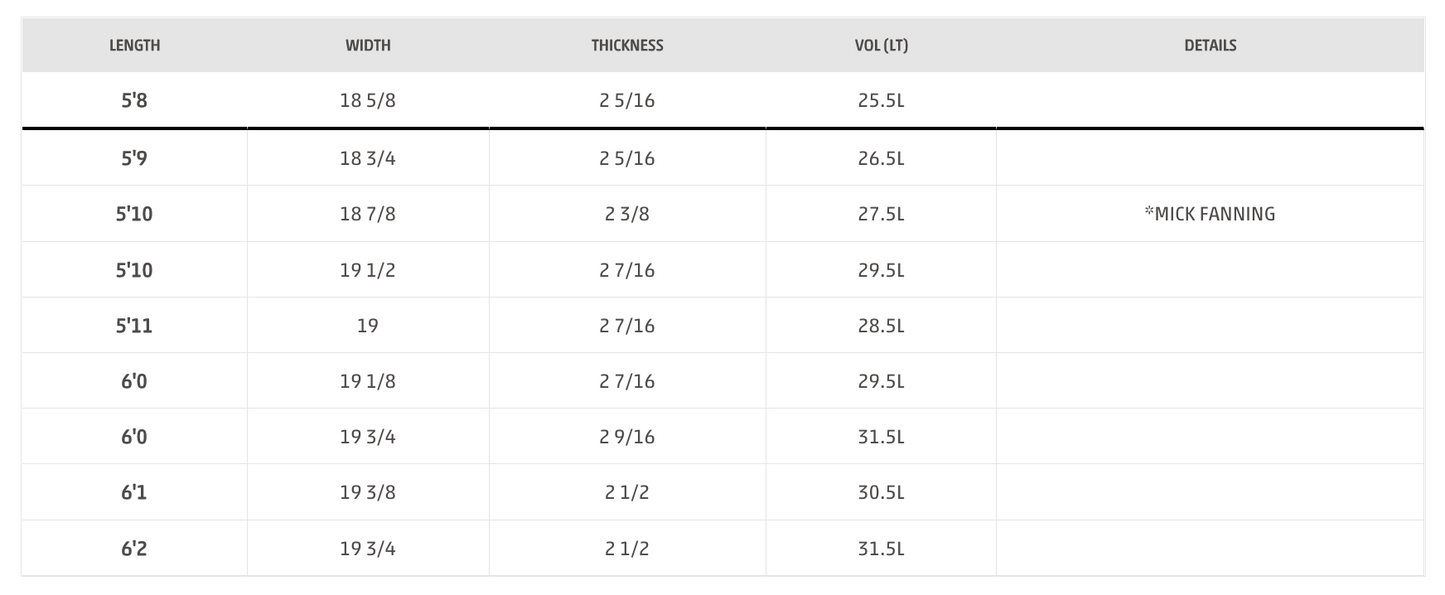Click the WIDTH column header
This screenshot has width=1445, height=595.
click(368, 45)
